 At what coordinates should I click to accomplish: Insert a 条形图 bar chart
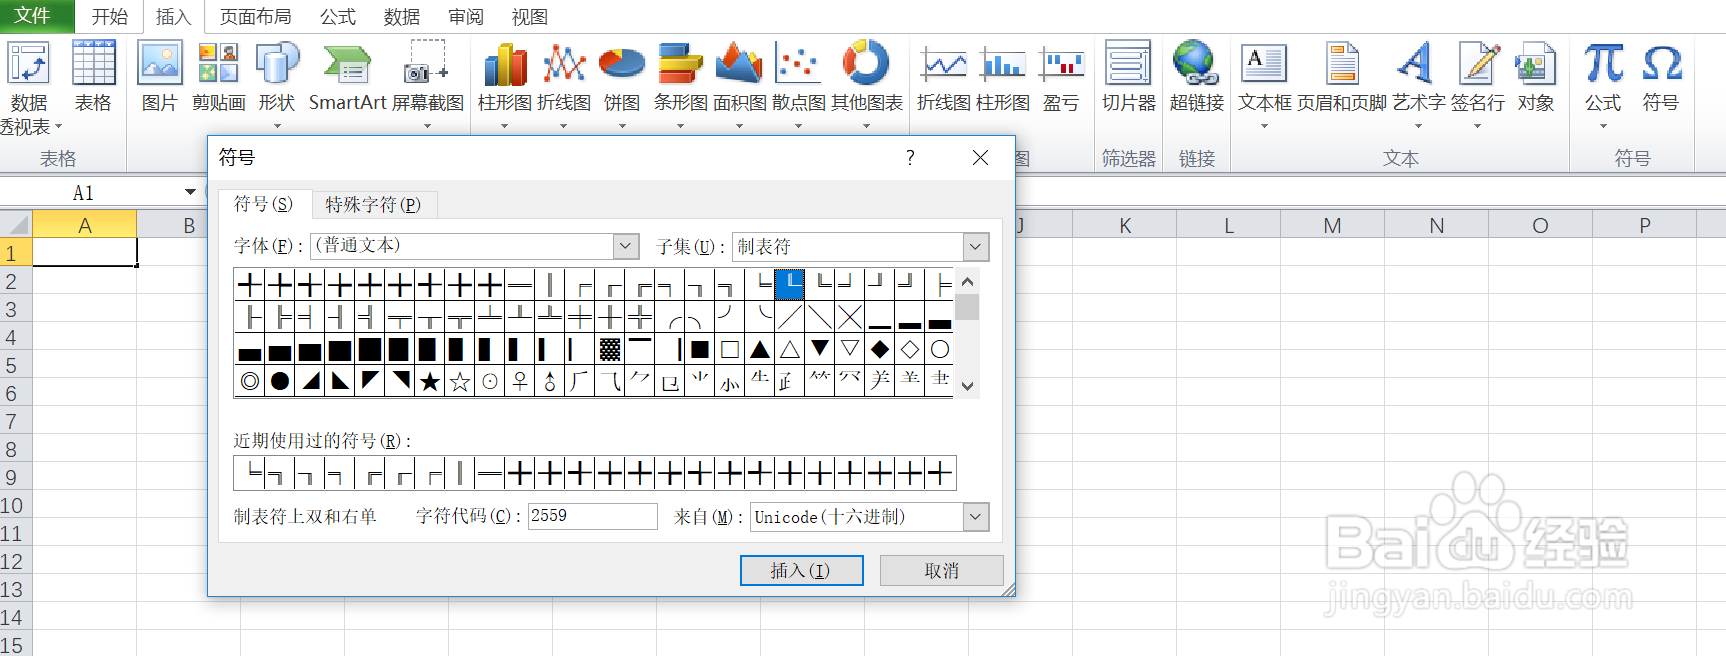click(x=680, y=85)
